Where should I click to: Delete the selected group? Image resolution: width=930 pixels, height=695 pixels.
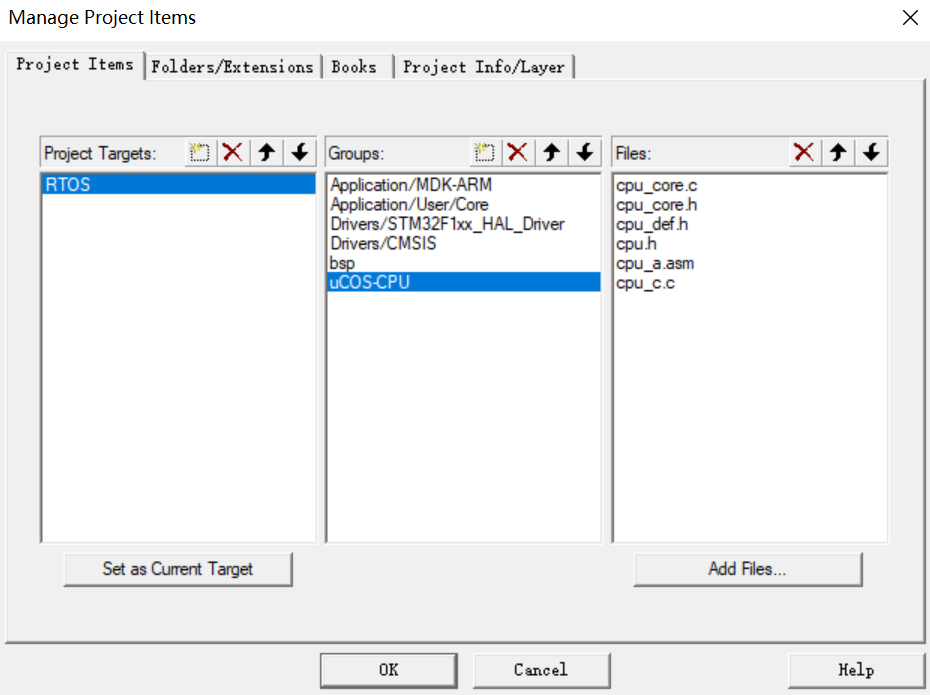pos(518,152)
